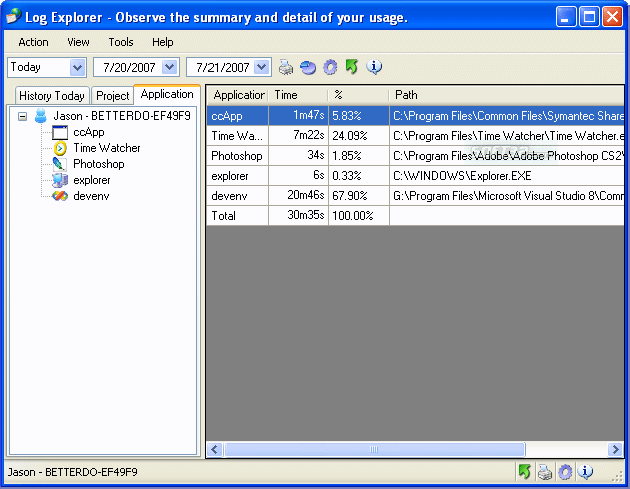Open the pie chart icon in the toolbar
The width and height of the screenshot is (630, 489).
tap(308, 67)
